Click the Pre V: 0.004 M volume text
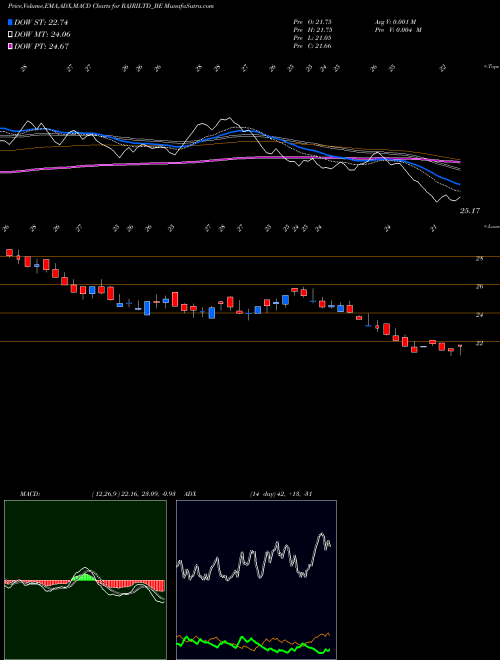Screen dimensions: 500x660 398,30
